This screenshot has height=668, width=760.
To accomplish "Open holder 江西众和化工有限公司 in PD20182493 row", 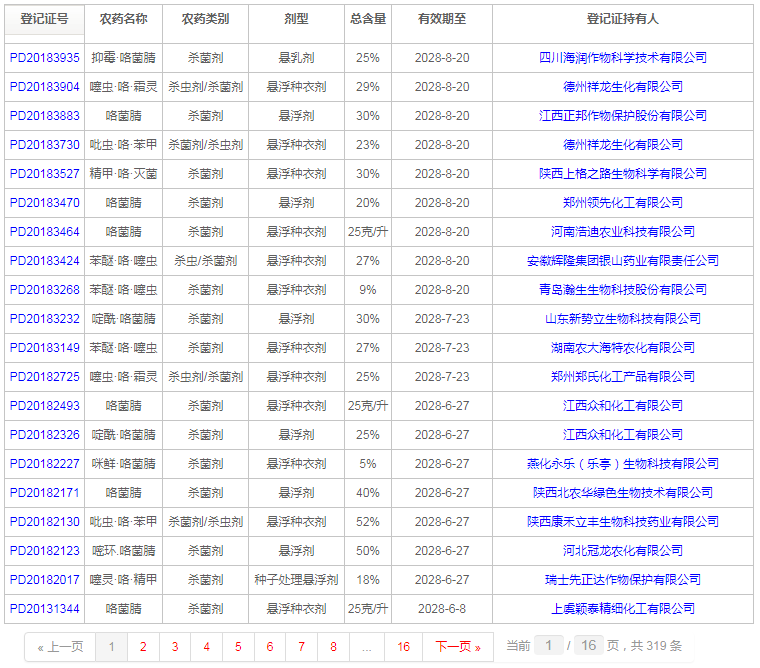I will click(x=623, y=406).
